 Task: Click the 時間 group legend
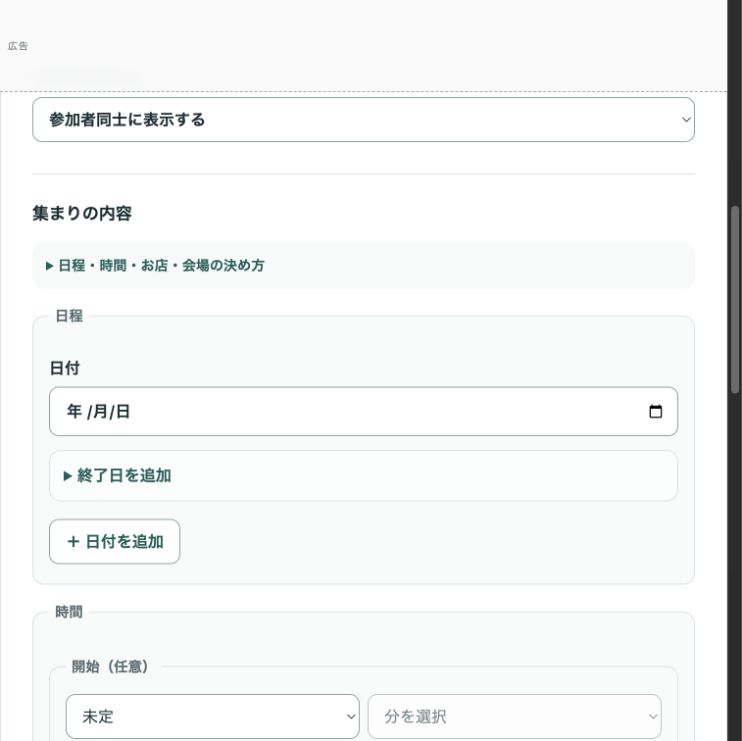point(69,612)
